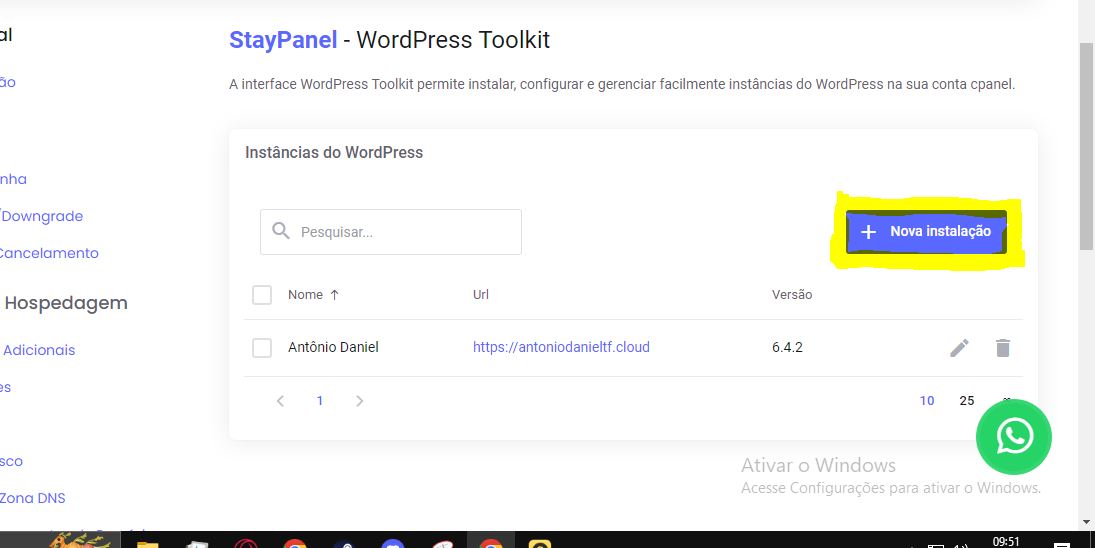The width and height of the screenshot is (1095, 548).
Task: Open Zona DNS in the sidebar
Action: point(32,498)
